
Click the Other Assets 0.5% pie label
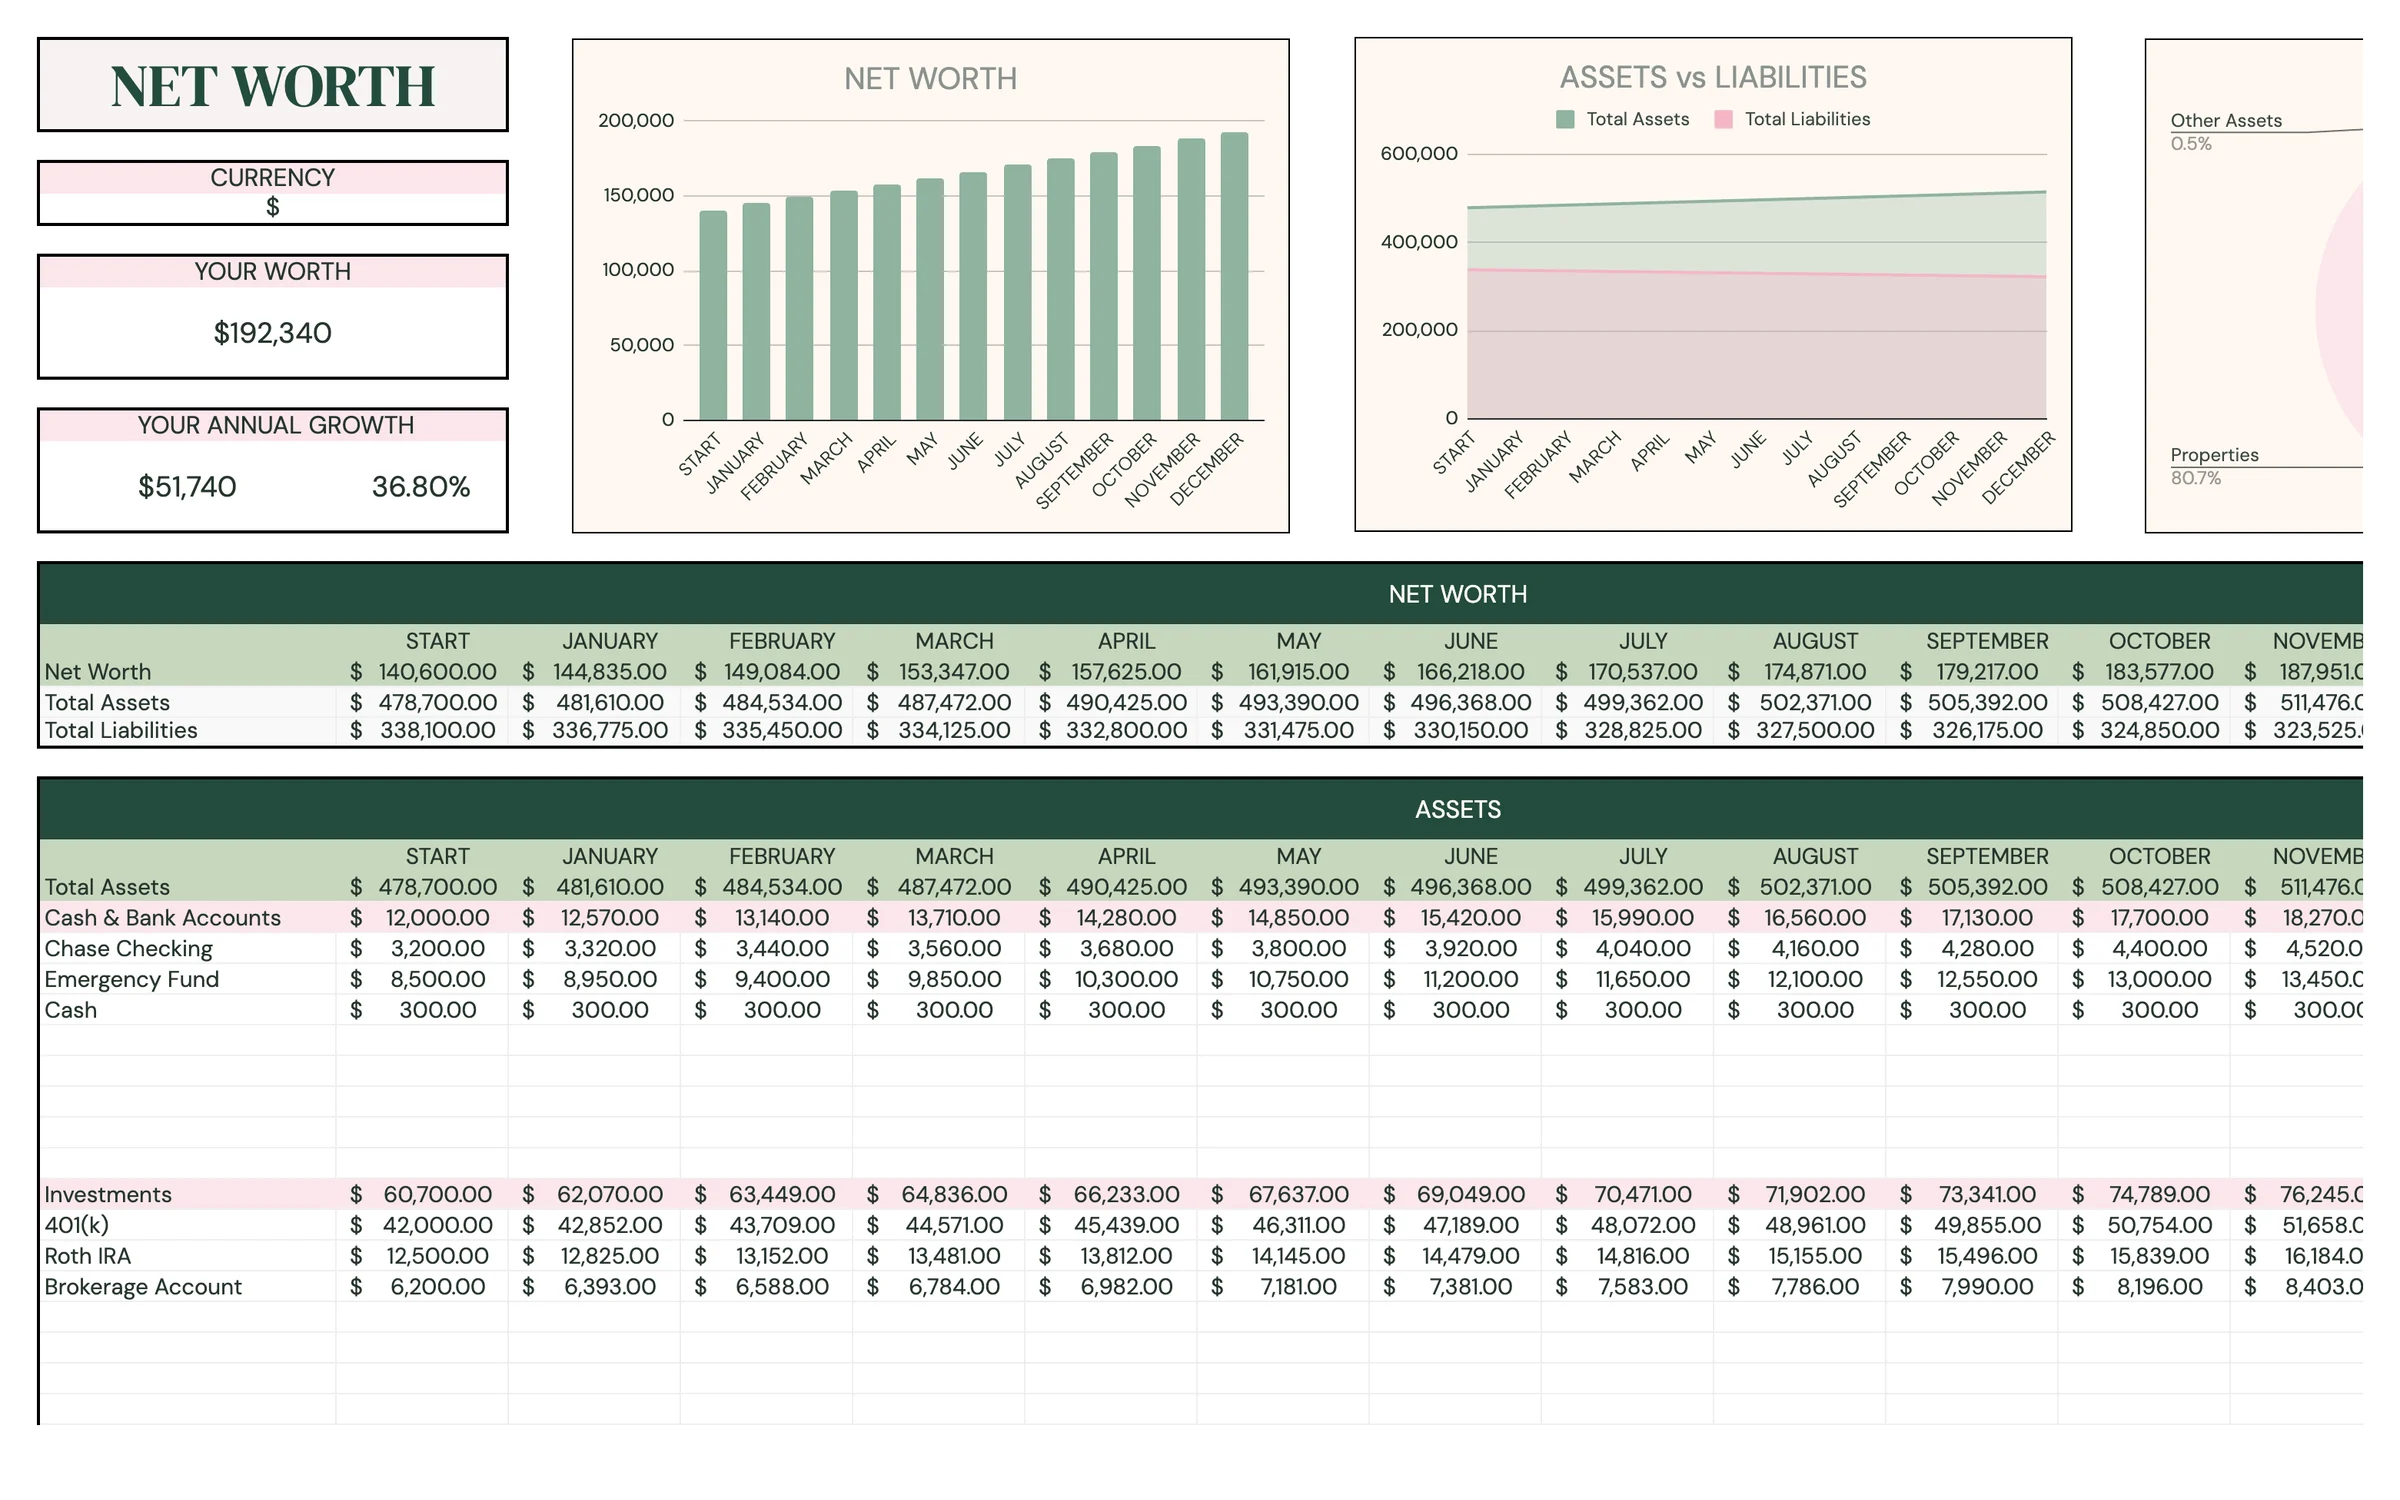[2225, 131]
